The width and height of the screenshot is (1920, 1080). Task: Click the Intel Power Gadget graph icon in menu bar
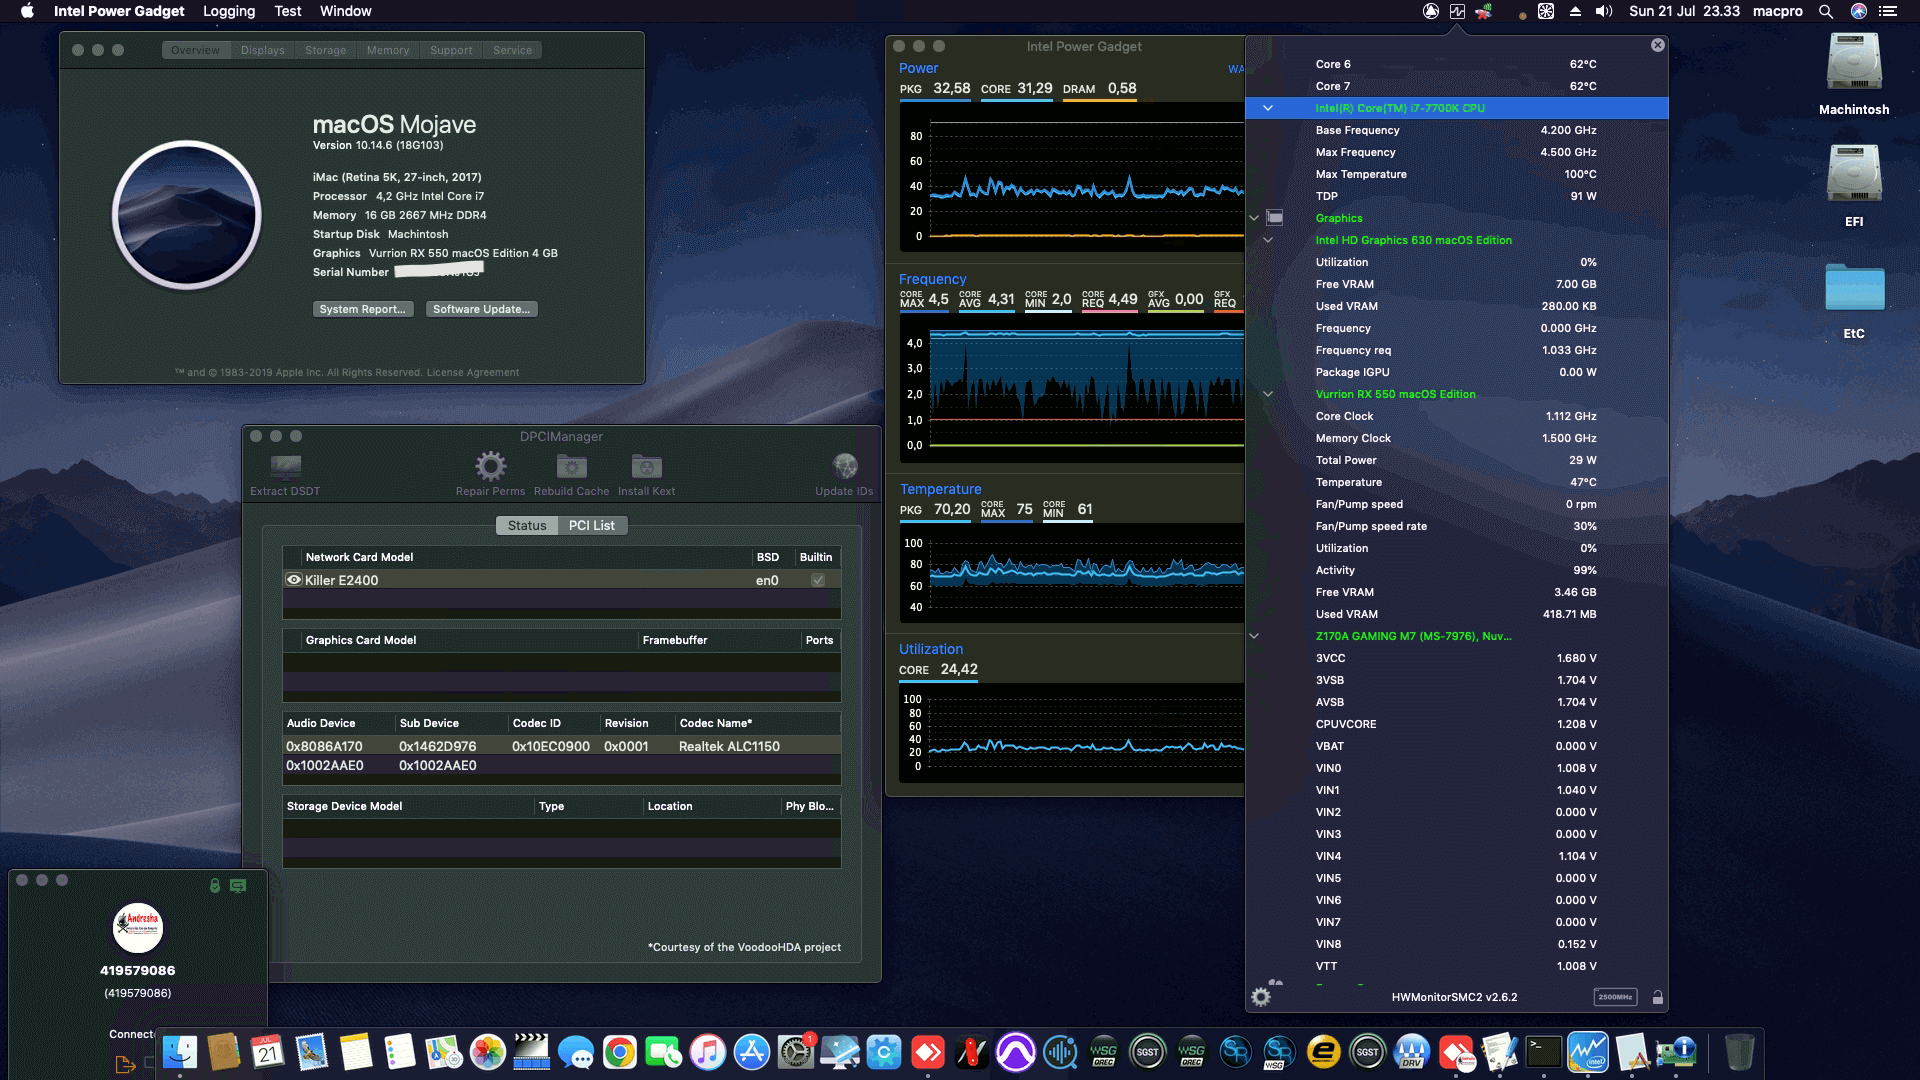[1458, 12]
